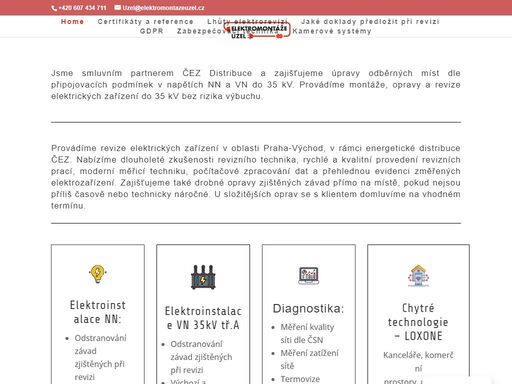Click the smart home house icon
The image size is (512, 384).
(x=418, y=276)
